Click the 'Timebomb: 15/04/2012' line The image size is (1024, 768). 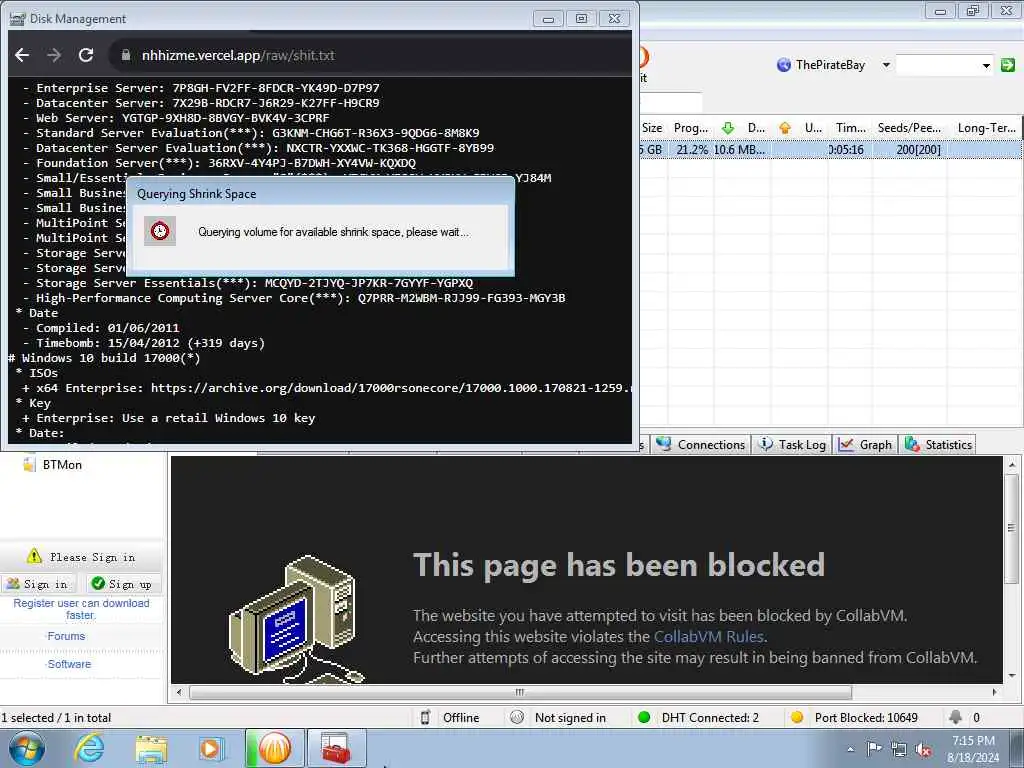(x=143, y=343)
